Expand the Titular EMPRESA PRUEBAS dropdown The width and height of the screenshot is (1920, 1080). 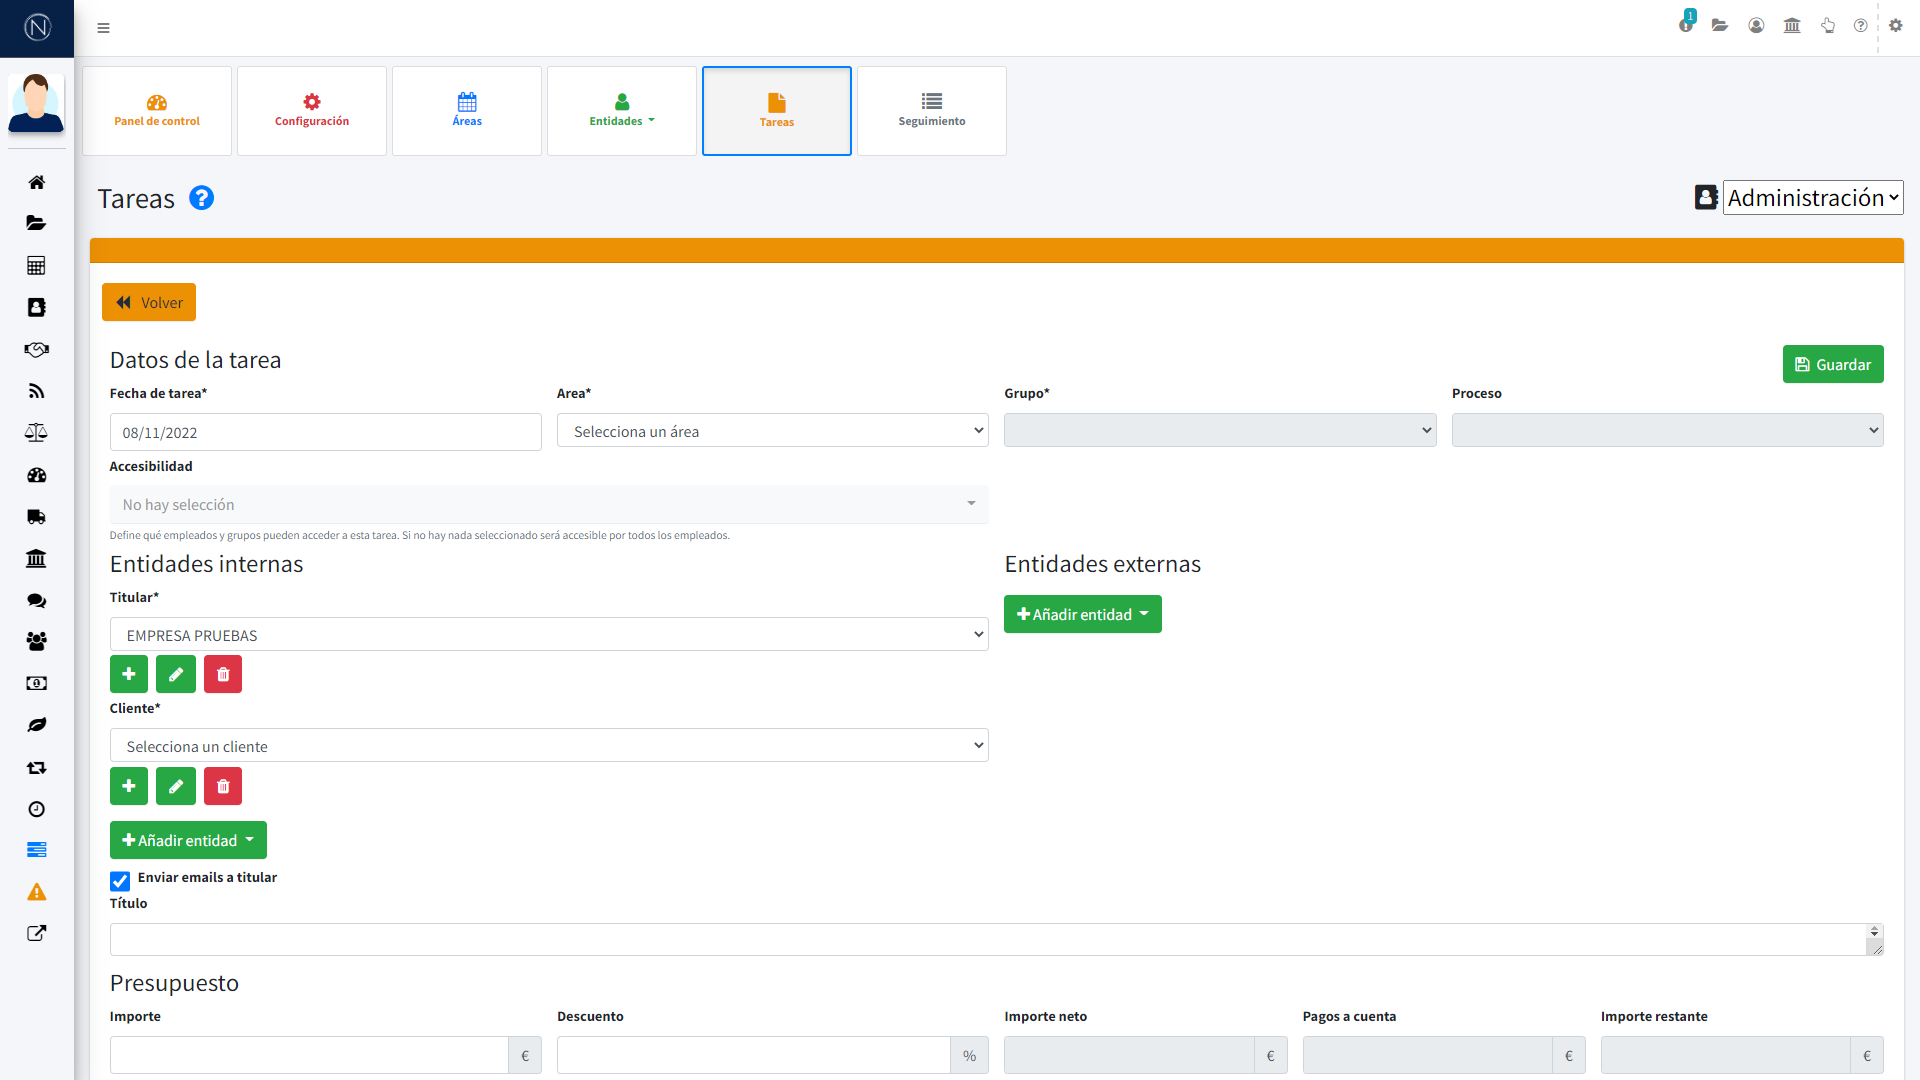pyautogui.click(x=549, y=635)
